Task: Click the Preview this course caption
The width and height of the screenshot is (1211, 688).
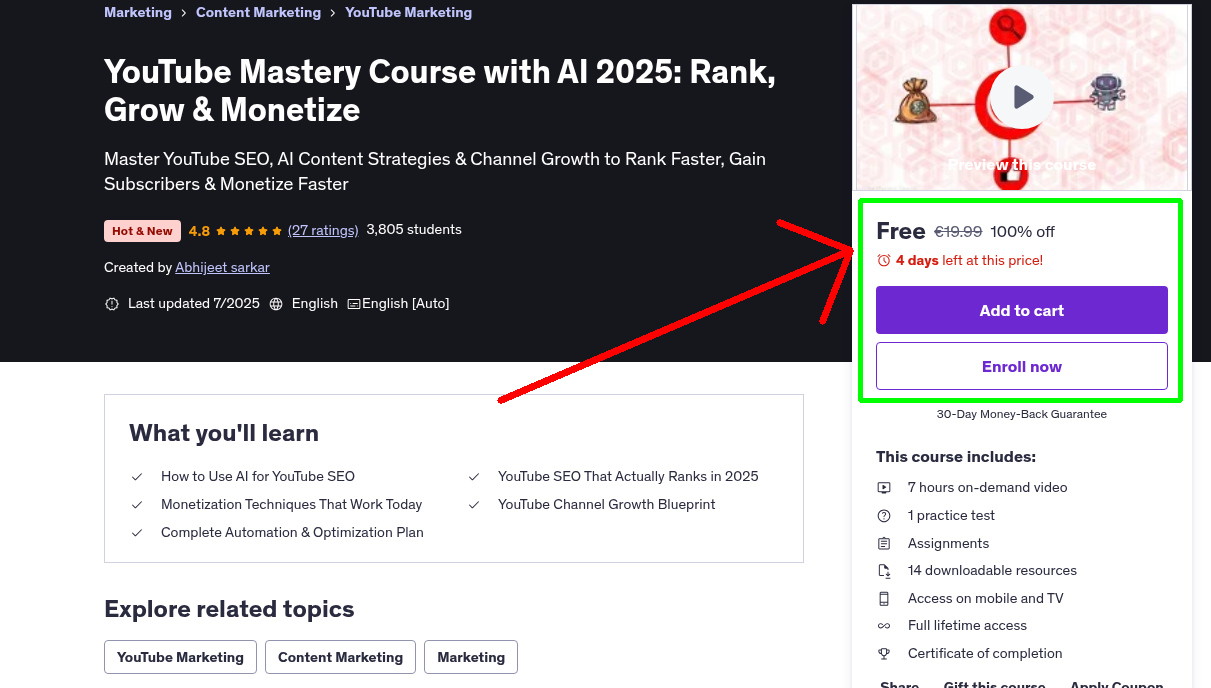Action: [1022, 165]
